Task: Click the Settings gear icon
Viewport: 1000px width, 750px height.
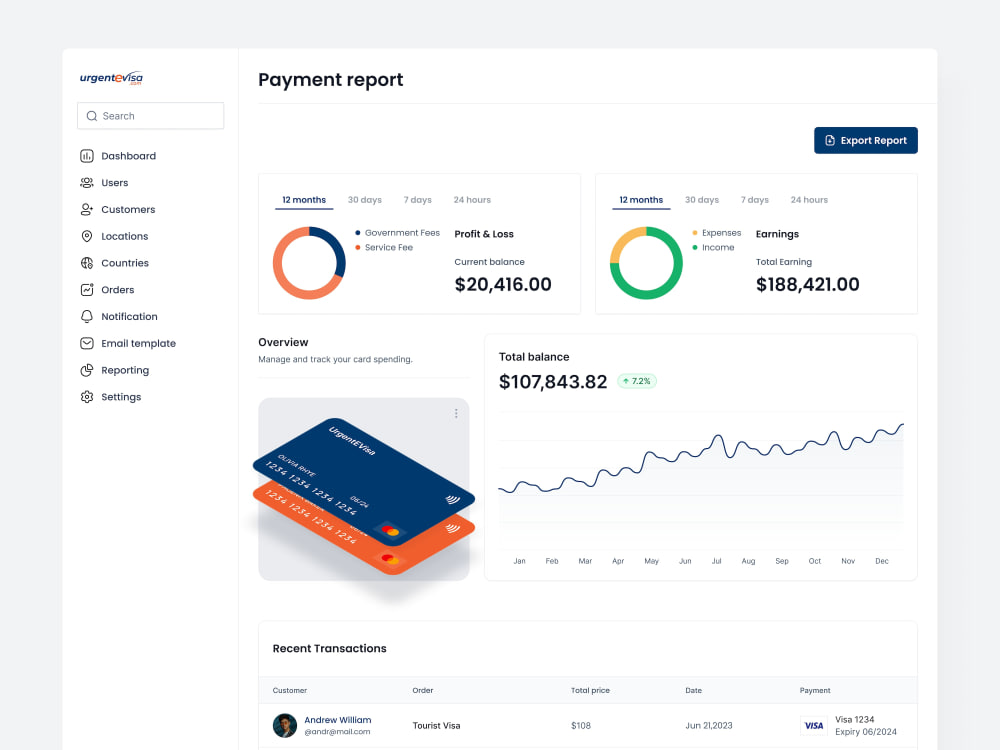Action: click(87, 397)
